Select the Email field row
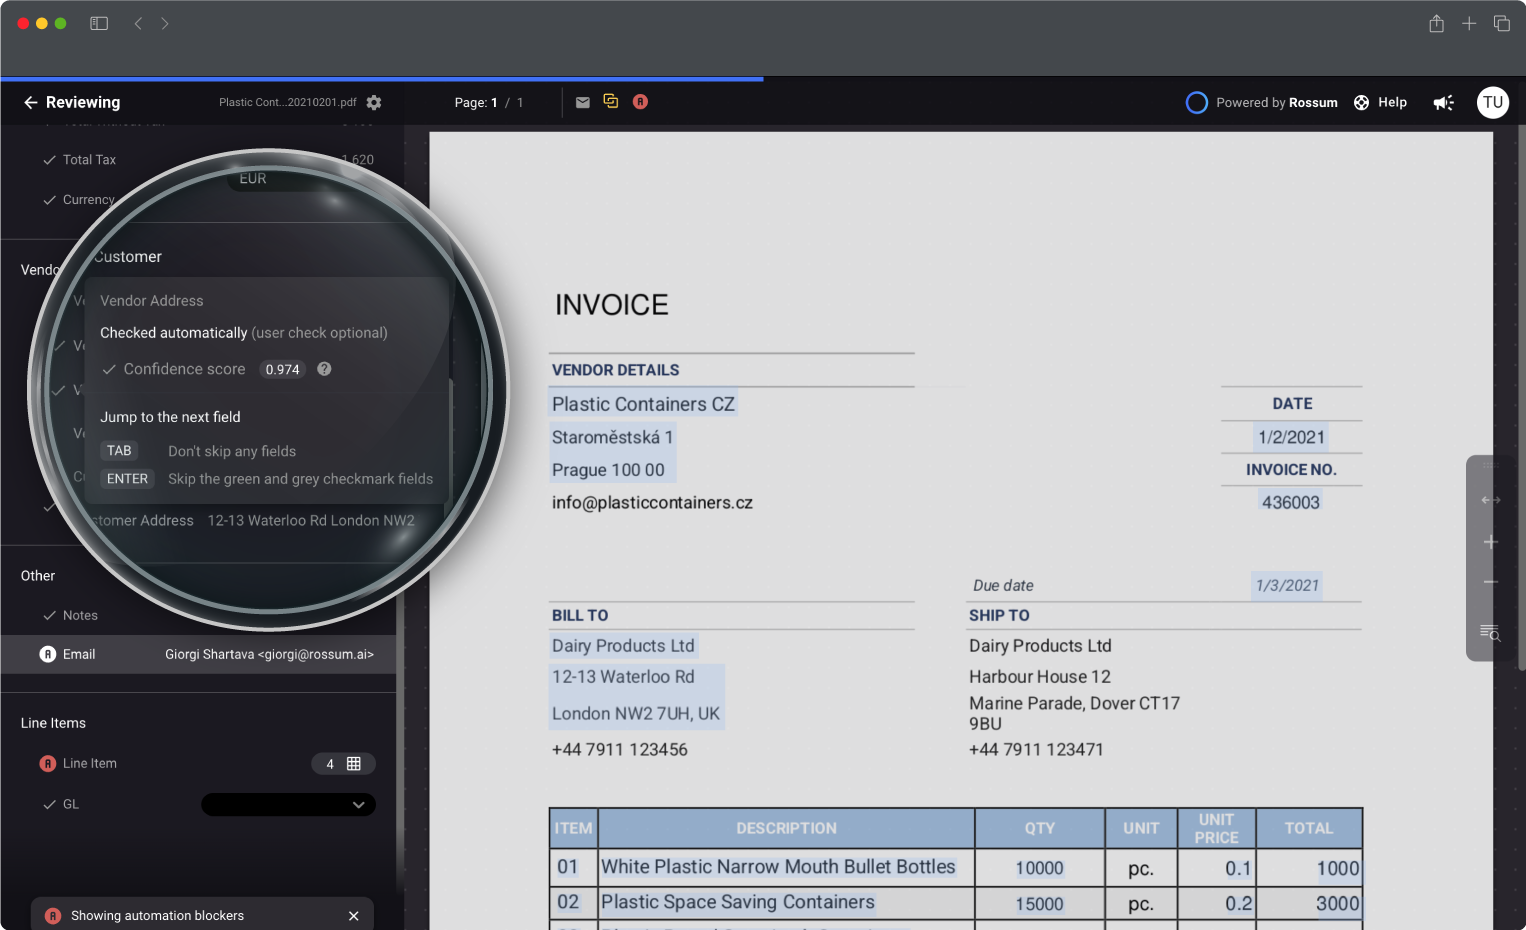 pos(198,654)
